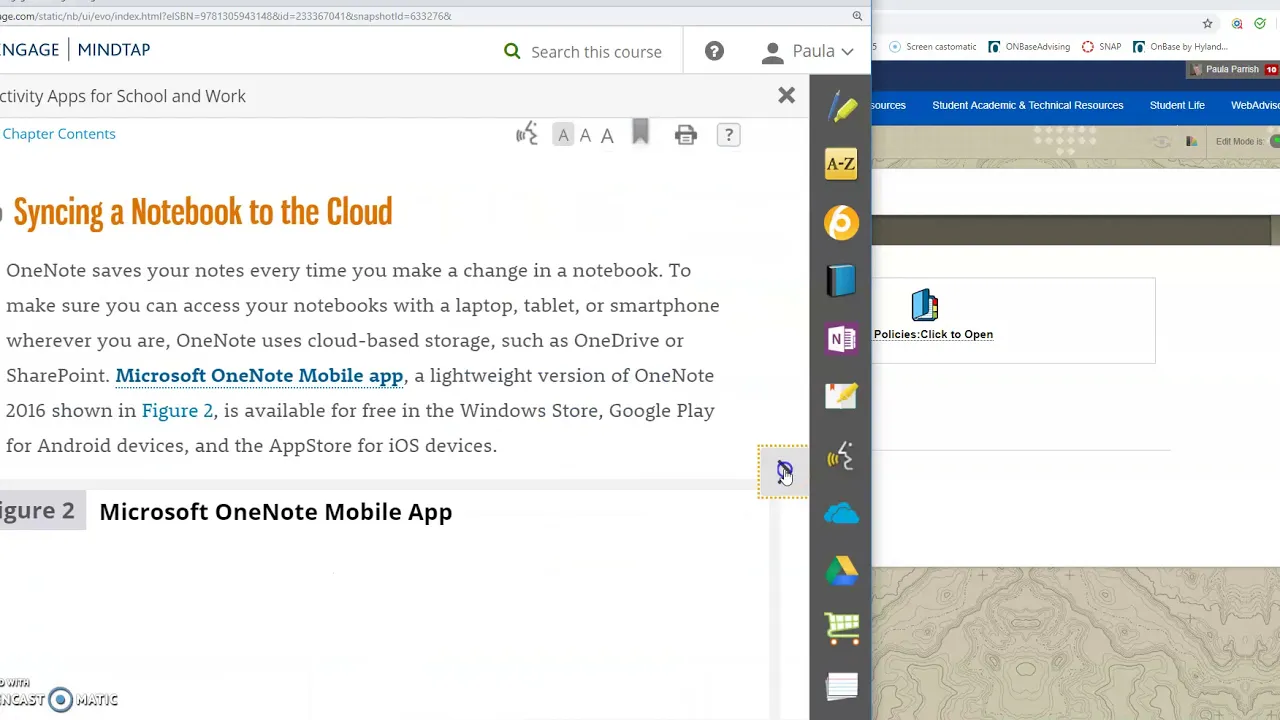Open the Google Drive app
Image resolution: width=1280 pixels, height=720 pixels.
pos(841,571)
